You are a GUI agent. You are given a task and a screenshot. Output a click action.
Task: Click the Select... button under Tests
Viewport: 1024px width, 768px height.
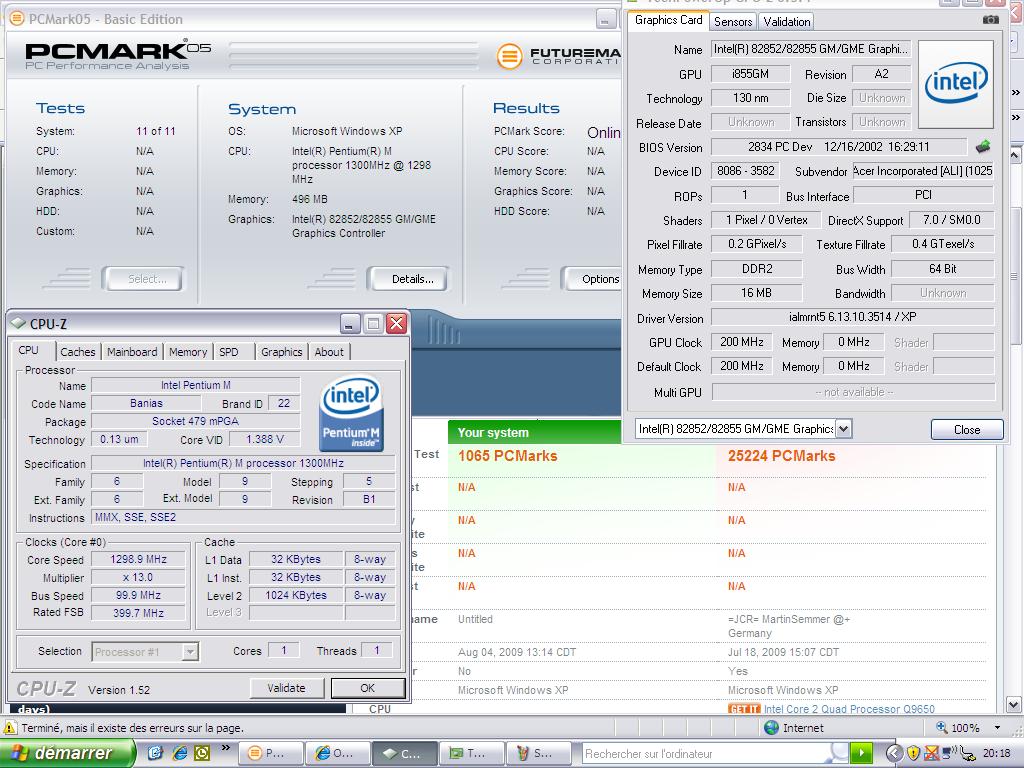(146, 279)
